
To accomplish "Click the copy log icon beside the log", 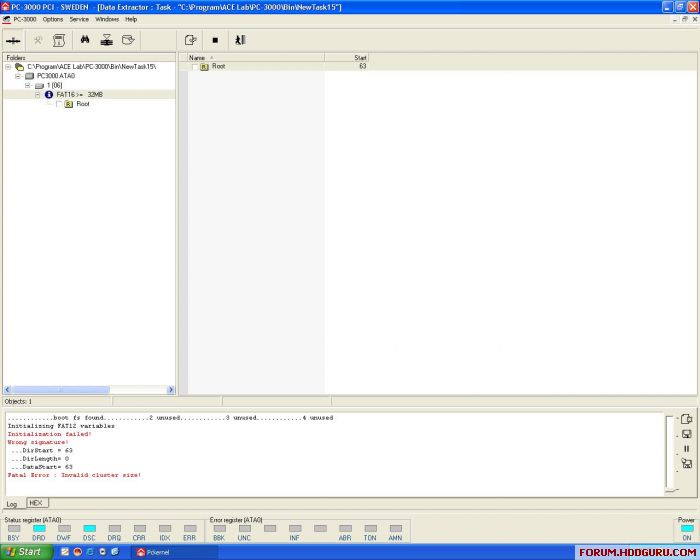I will coord(687,419).
